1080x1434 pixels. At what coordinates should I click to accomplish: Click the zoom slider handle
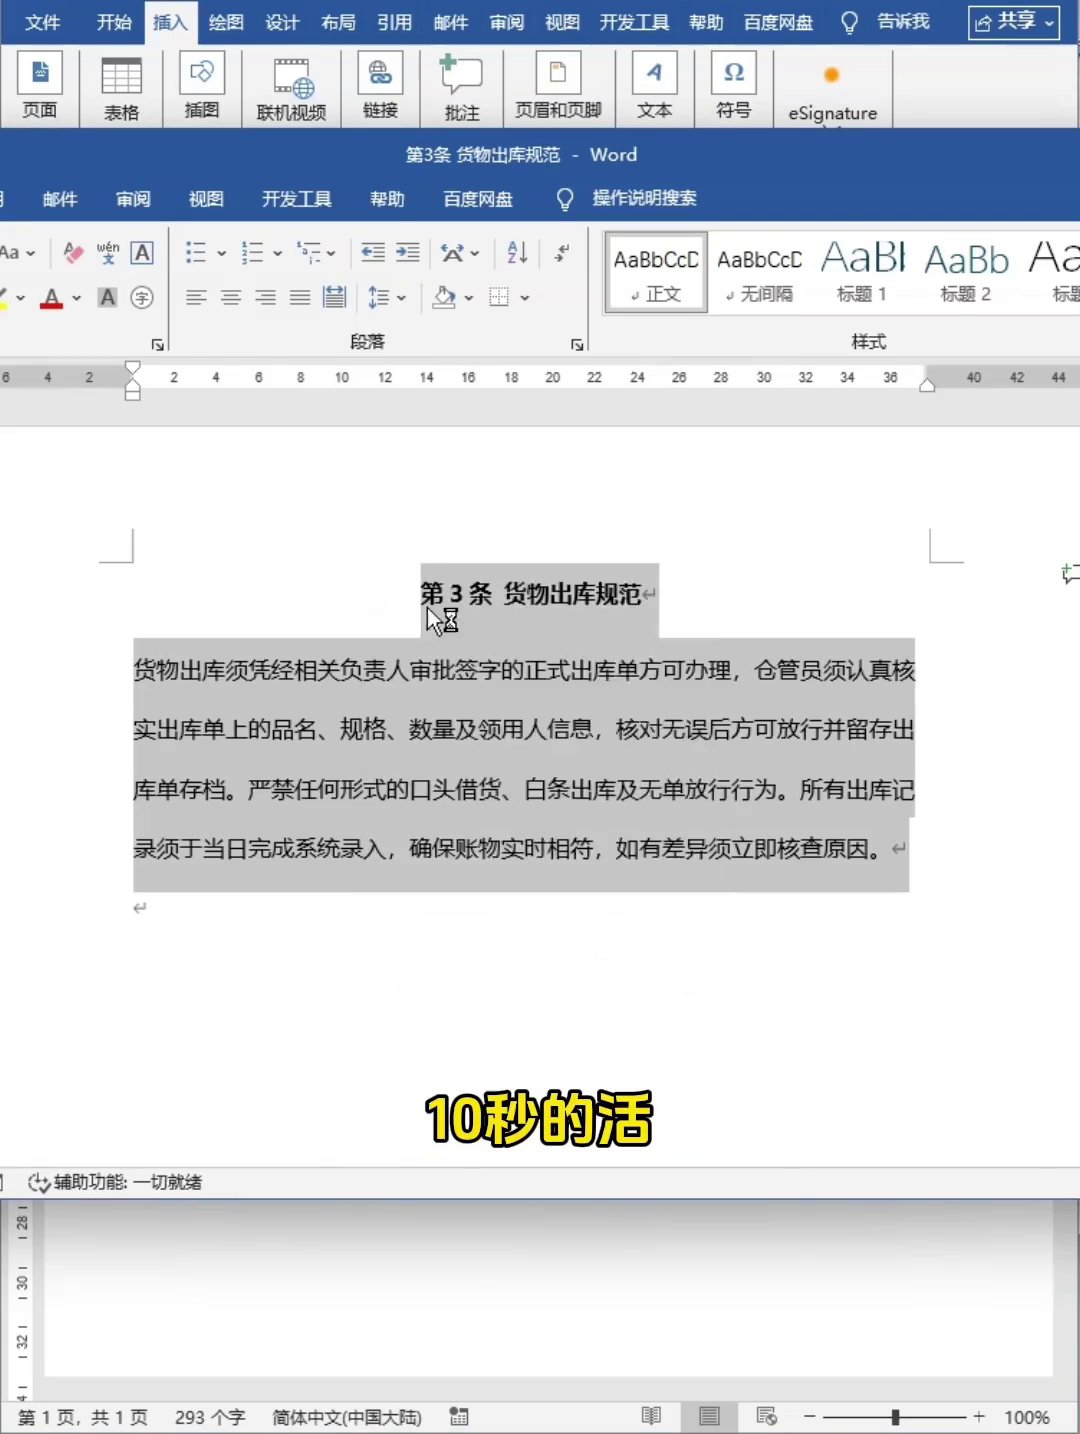tap(896, 1417)
